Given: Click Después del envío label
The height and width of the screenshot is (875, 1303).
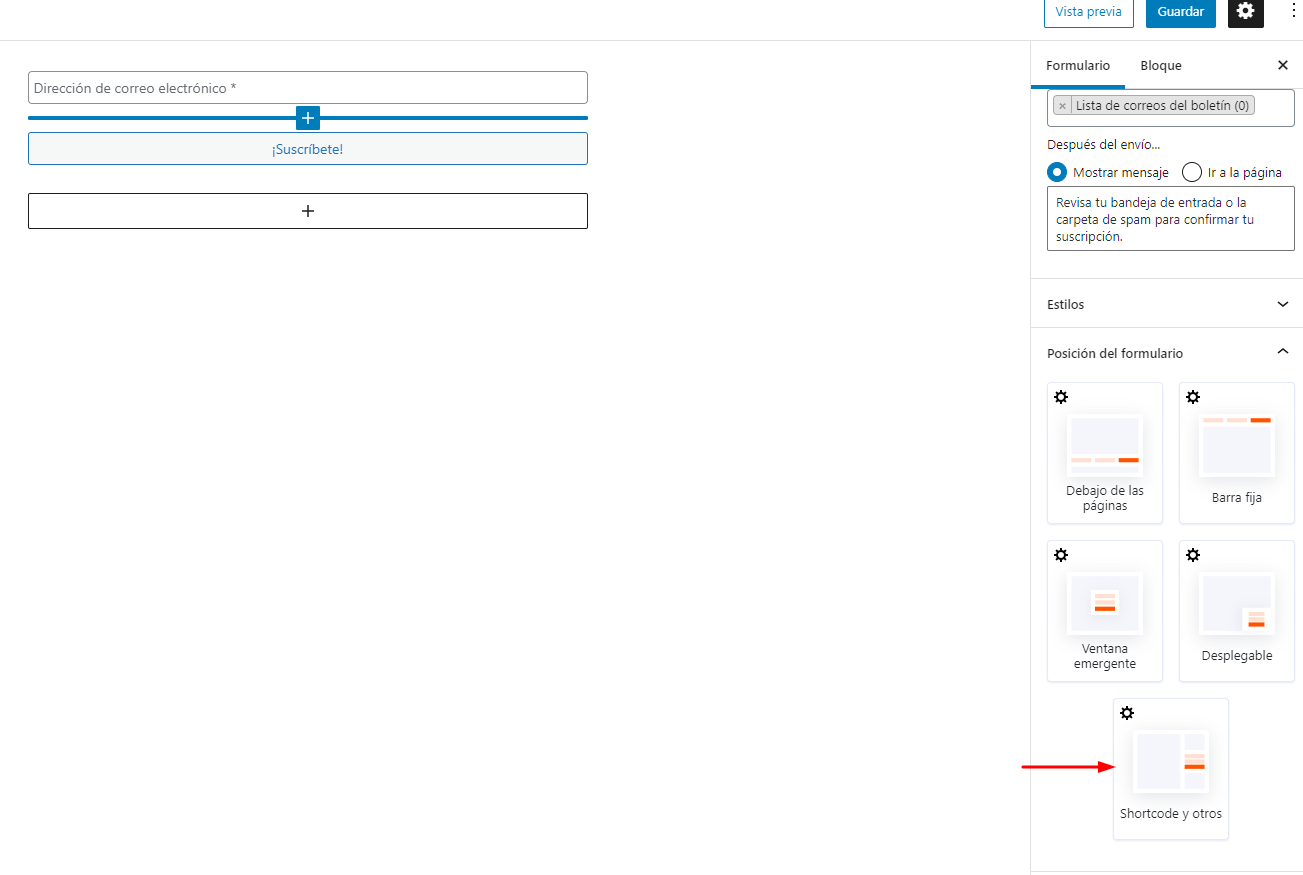Looking at the screenshot, I should click(x=1104, y=145).
